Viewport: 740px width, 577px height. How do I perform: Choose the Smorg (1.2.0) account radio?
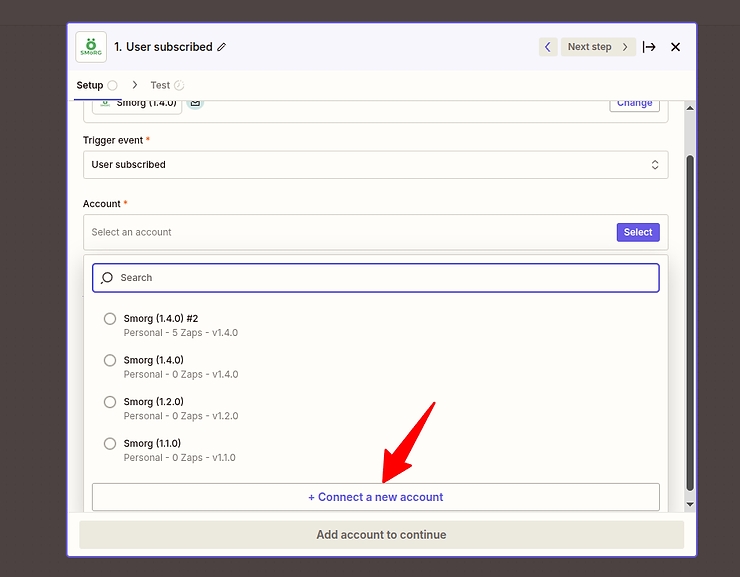coord(110,402)
